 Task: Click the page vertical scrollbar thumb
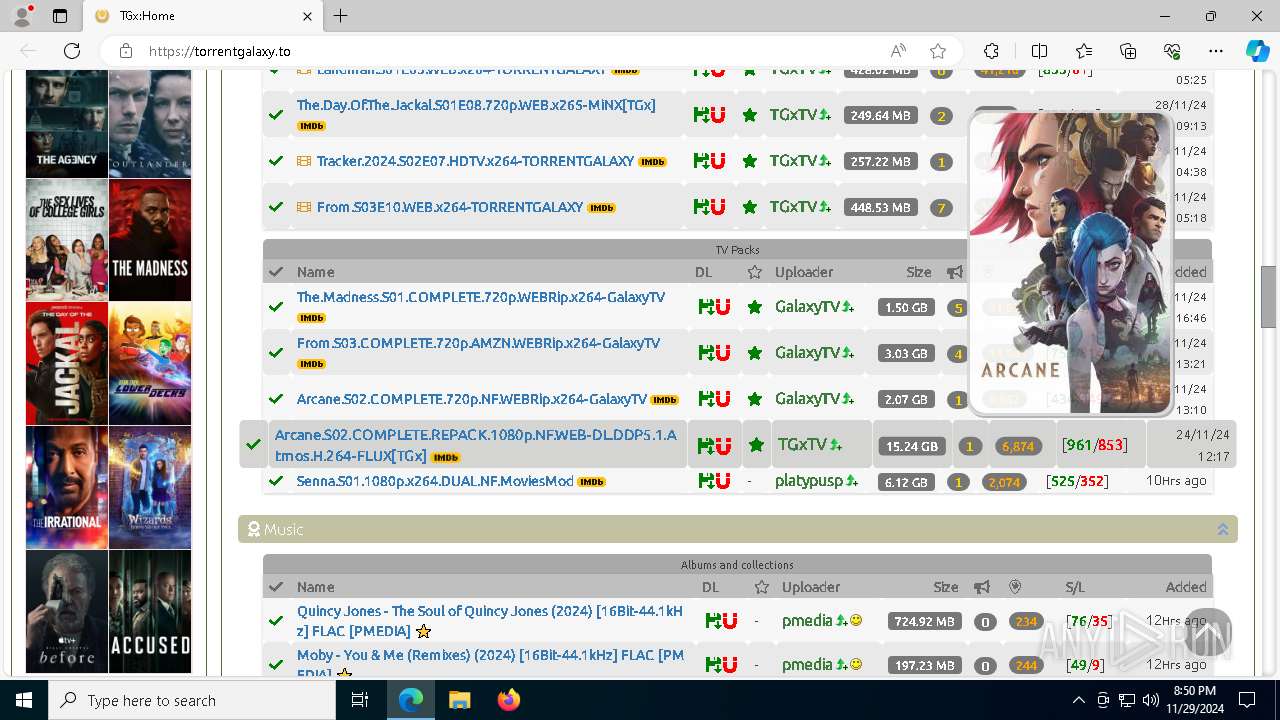click(1269, 297)
